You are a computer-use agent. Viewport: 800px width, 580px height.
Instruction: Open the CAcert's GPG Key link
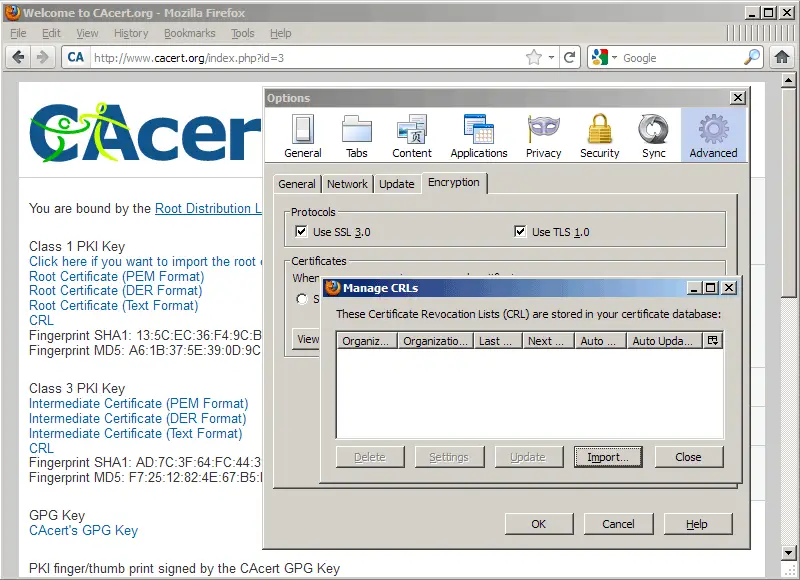[84, 531]
